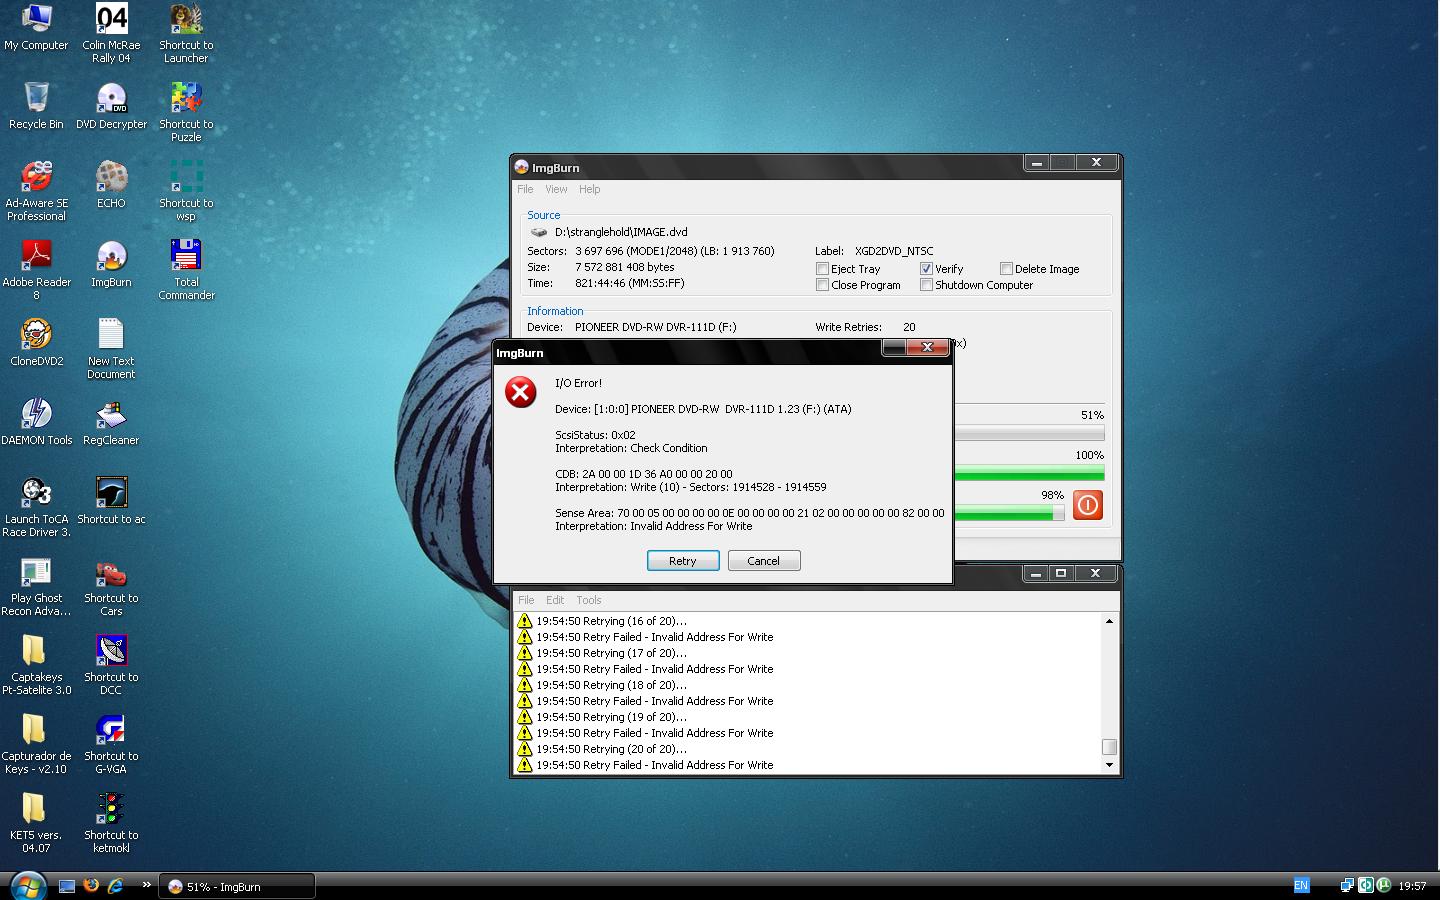Open ImgBurn View menu
The image size is (1440, 900).
(x=556, y=189)
